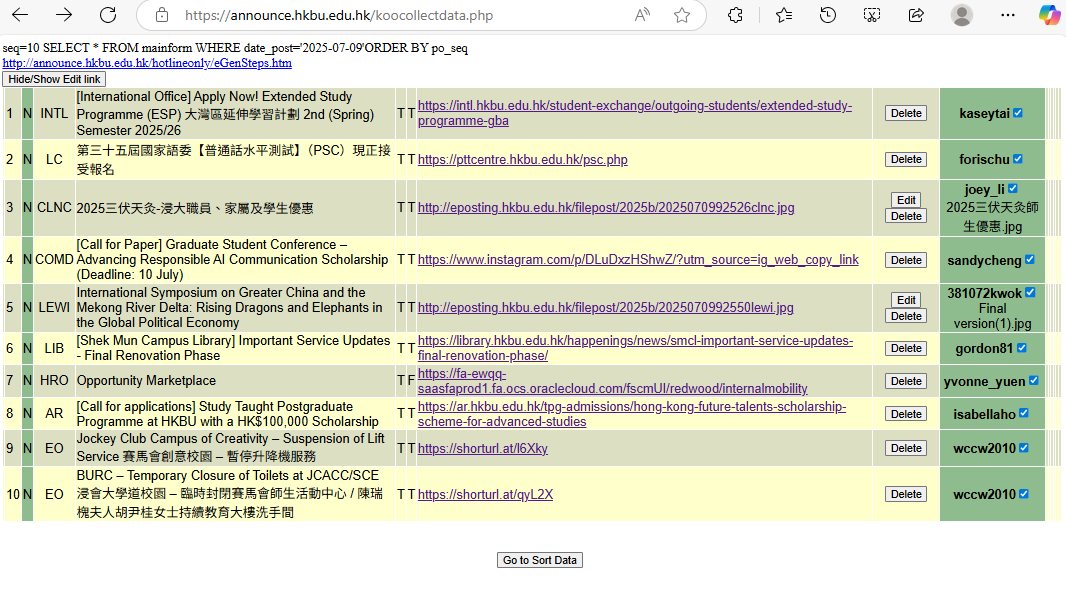Viewport: 1066px width, 604px height.
Task: Open pttcentre psc.php link
Action: pos(522,159)
